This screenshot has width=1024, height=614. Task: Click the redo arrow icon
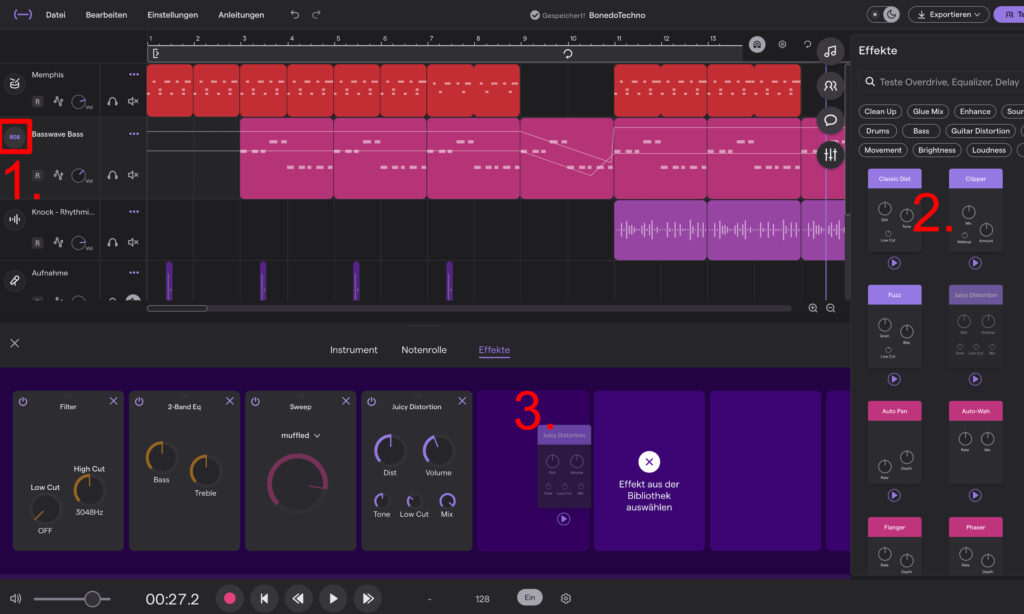click(x=316, y=14)
